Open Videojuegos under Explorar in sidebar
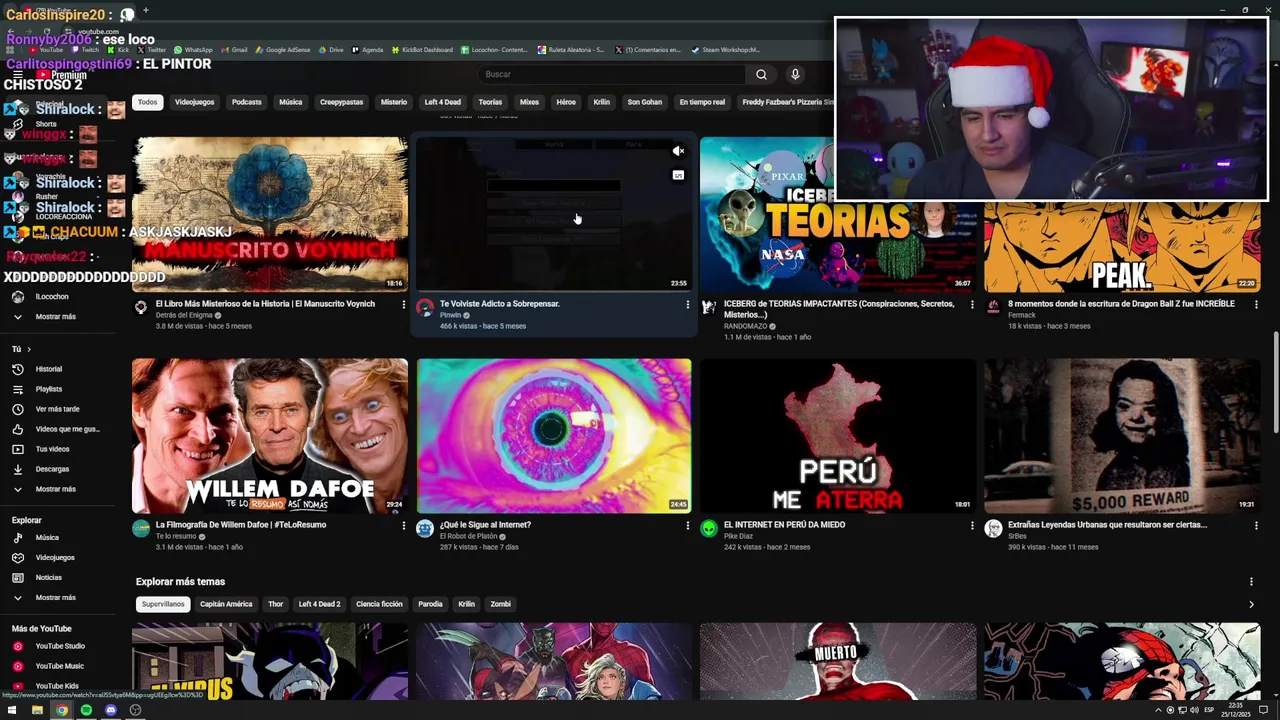Image resolution: width=1280 pixels, height=720 pixels. [x=55, y=557]
